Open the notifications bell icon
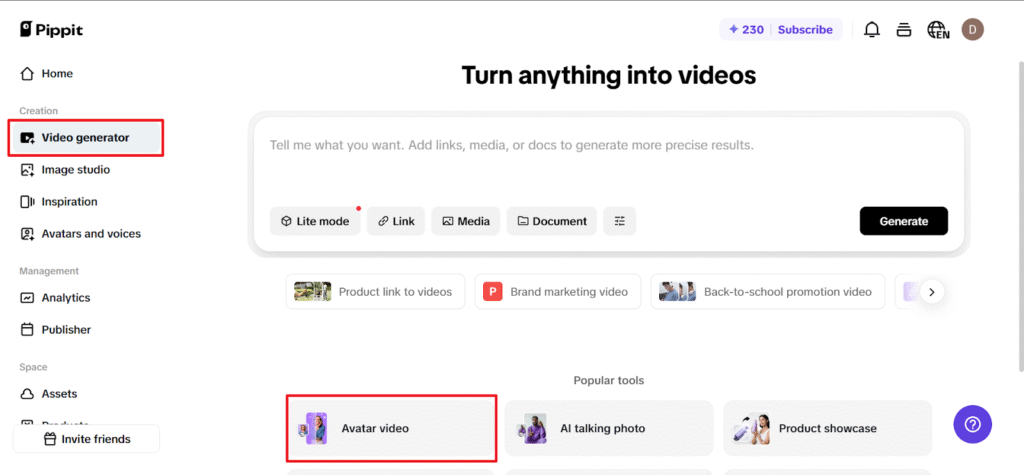Image resolution: width=1024 pixels, height=475 pixels. pyautogui.click(x=872, y=30)
